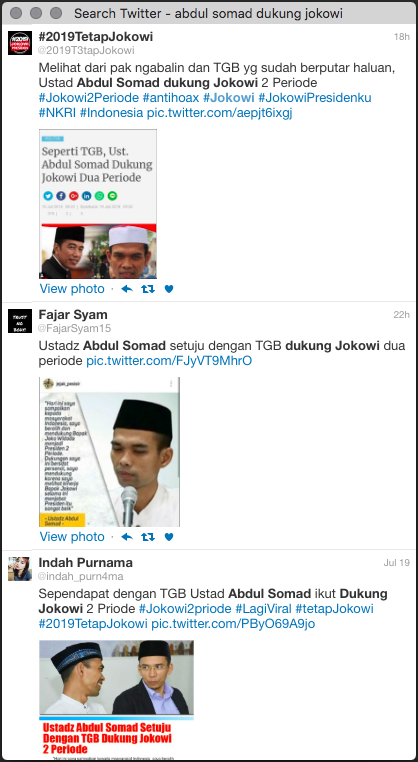Click View photo under the first tweet
Image resolution: width=418 pixels, height=762 pixels.
[72, 289]
